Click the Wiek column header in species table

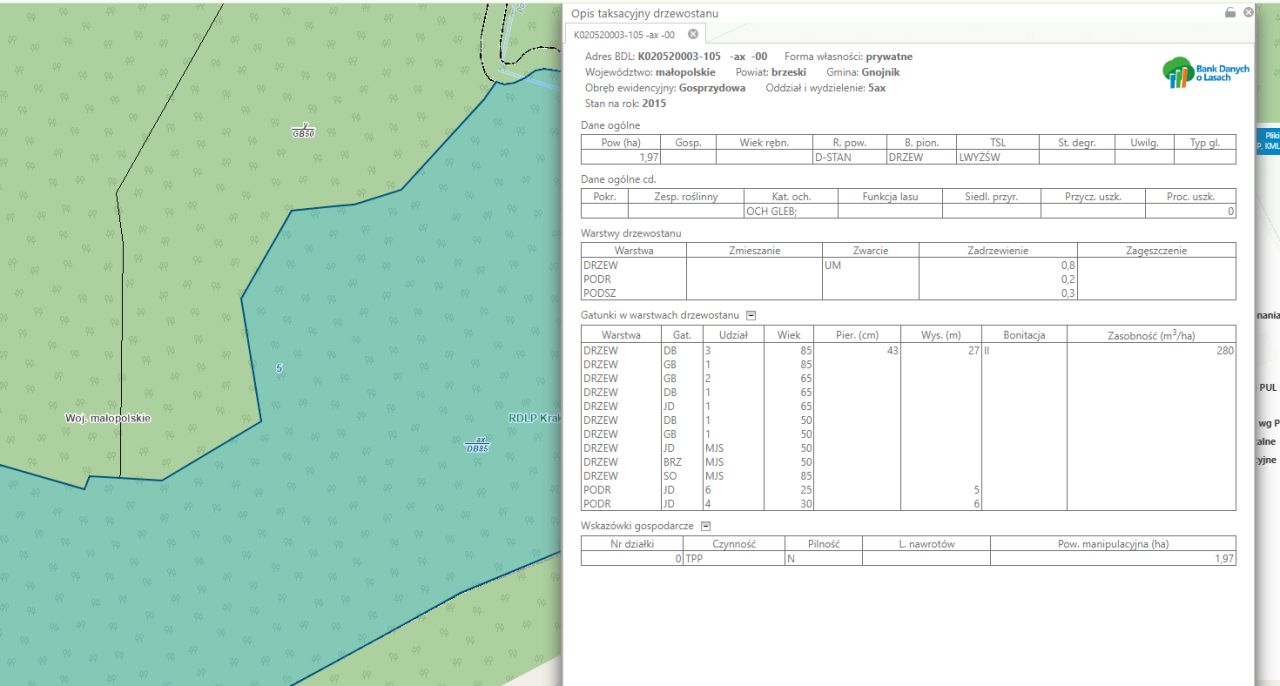tap(789, 335)
